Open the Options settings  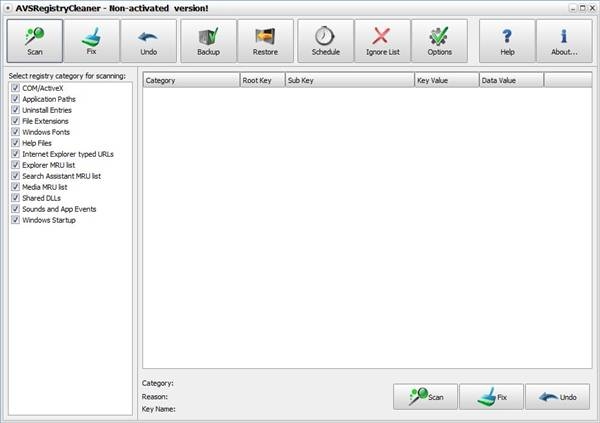(440, 41)
